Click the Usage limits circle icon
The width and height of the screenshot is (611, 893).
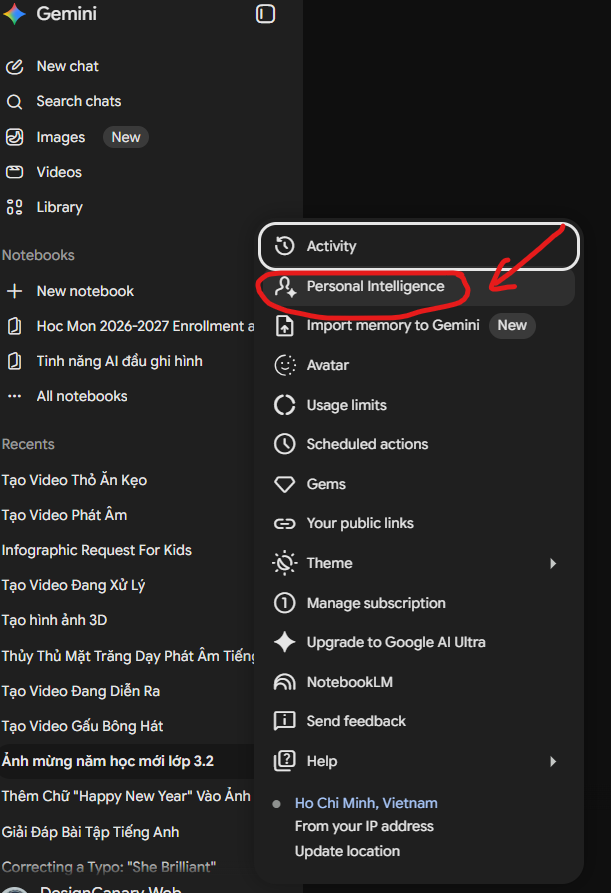285,405
